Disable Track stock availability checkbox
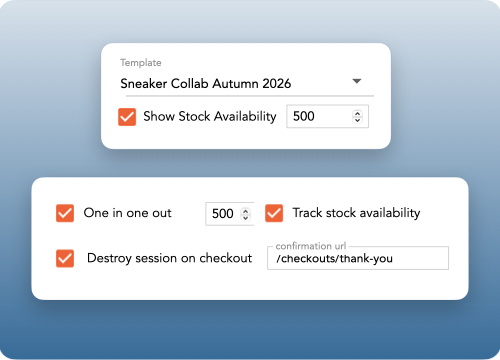Image resolution: width=500 pixels, height=360 pixels. tap(274, 213)
